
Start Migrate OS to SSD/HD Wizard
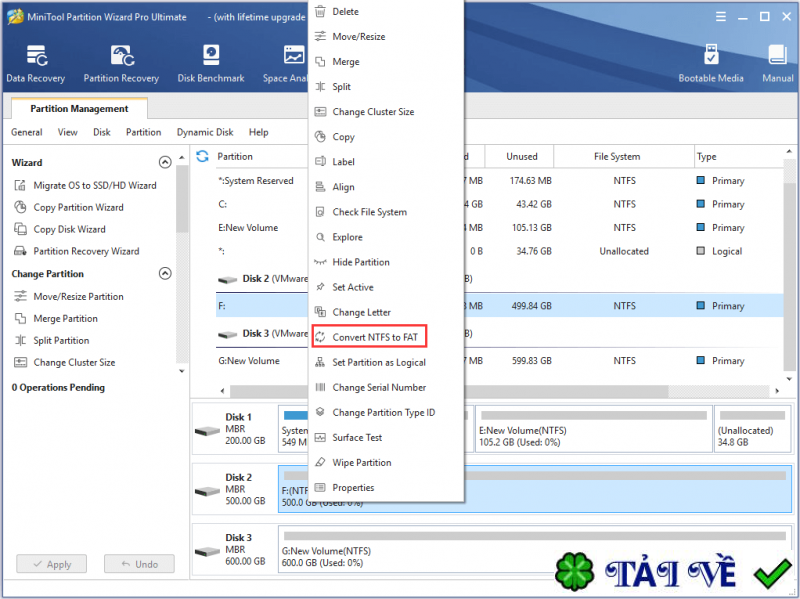point(94,185)
